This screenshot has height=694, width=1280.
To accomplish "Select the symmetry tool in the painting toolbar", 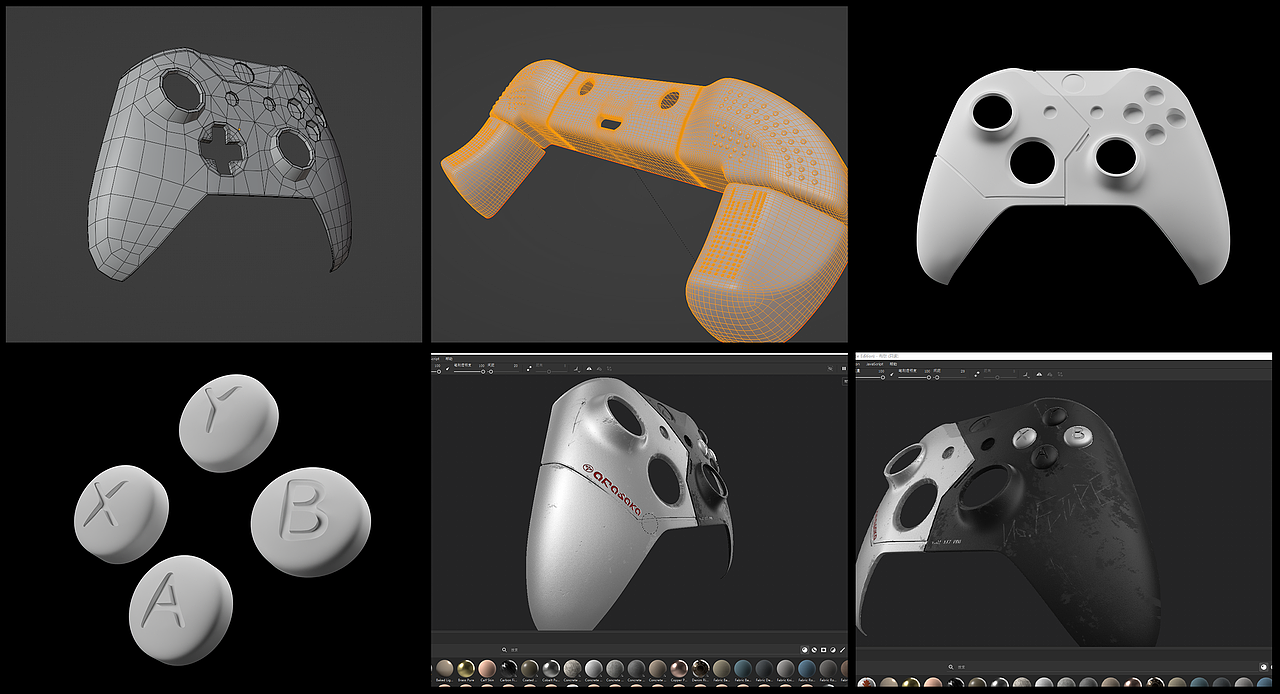I will pos(589,369).
